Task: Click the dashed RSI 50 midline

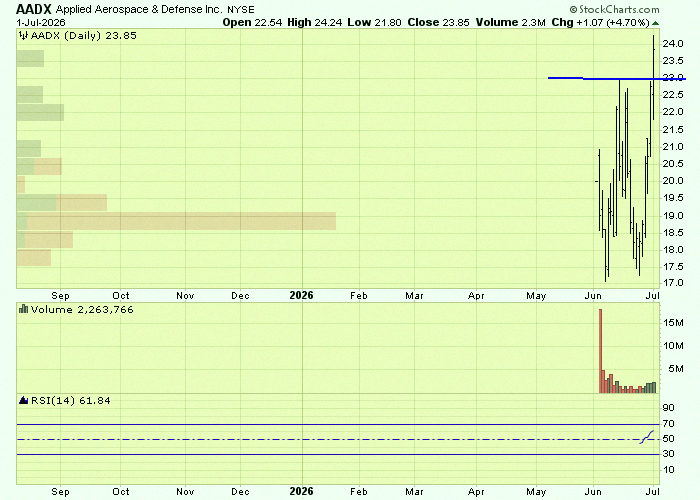Action: (338, 440)
